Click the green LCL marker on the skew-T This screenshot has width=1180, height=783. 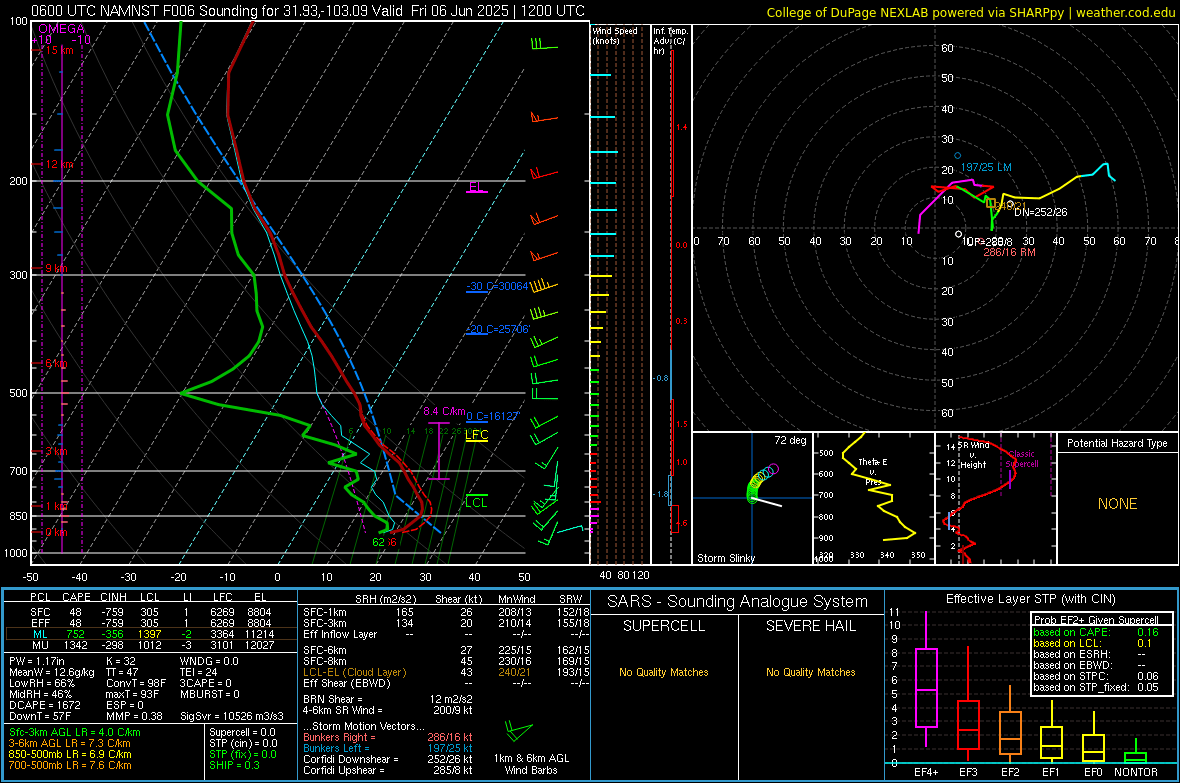476,502
